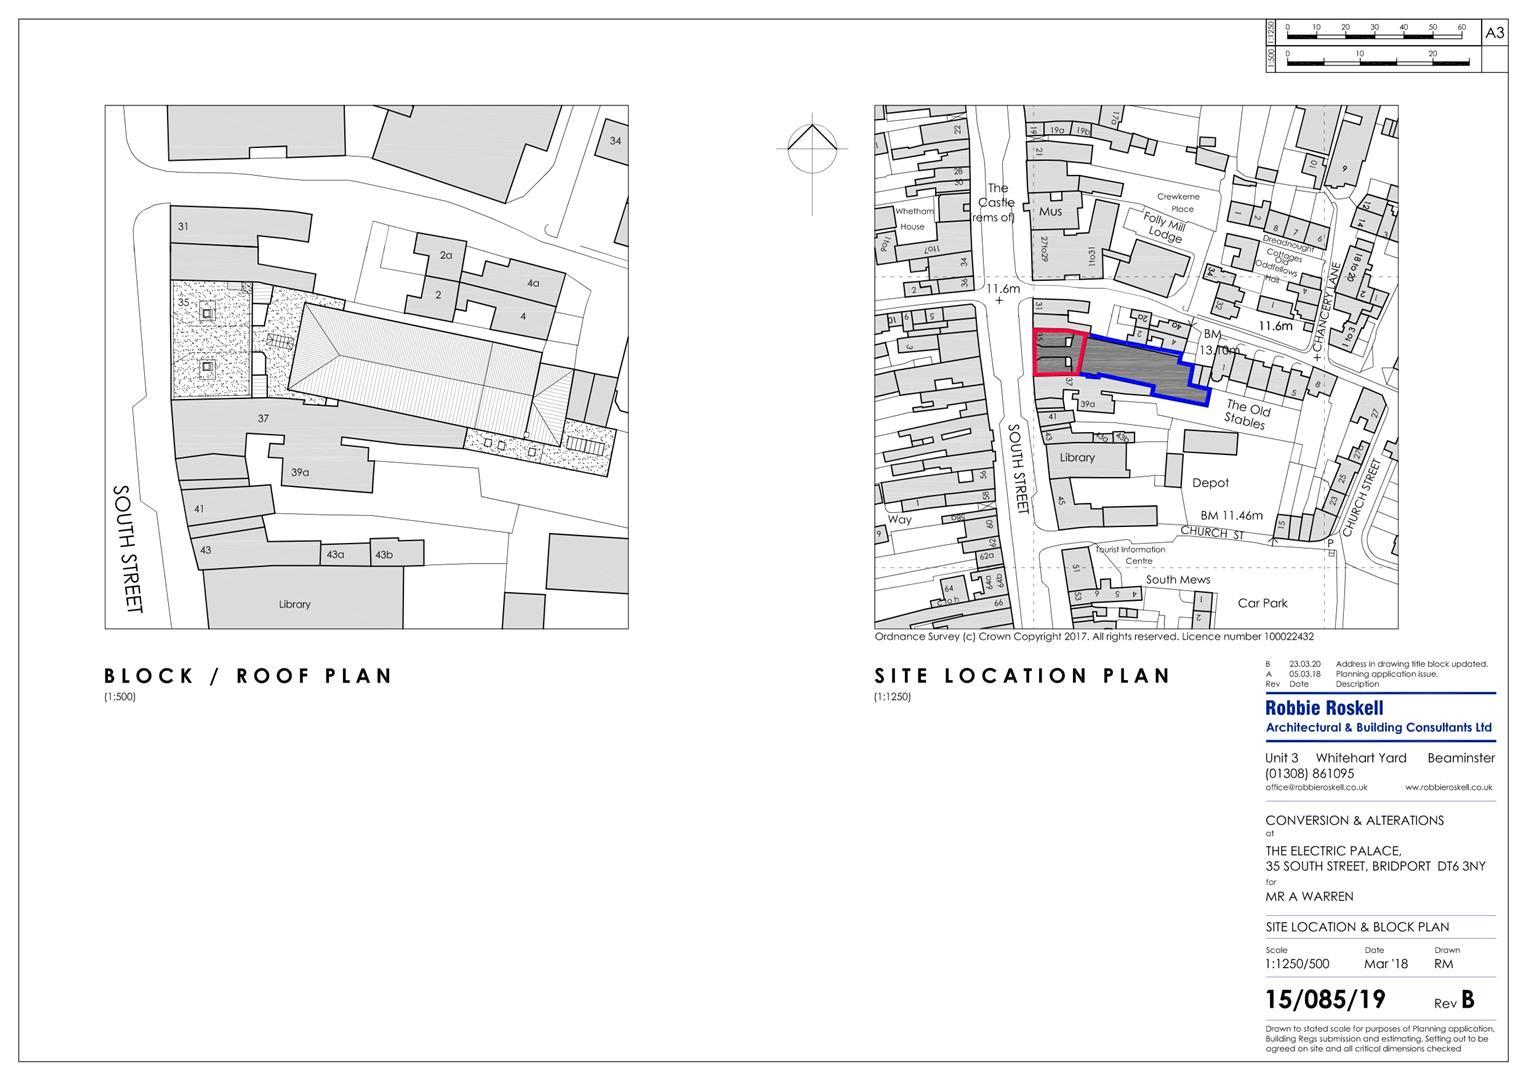This screenshot has height=1080, width=1527.
Task: Click 'Tourist Information Centre' label
Action: click(1130, 555)
